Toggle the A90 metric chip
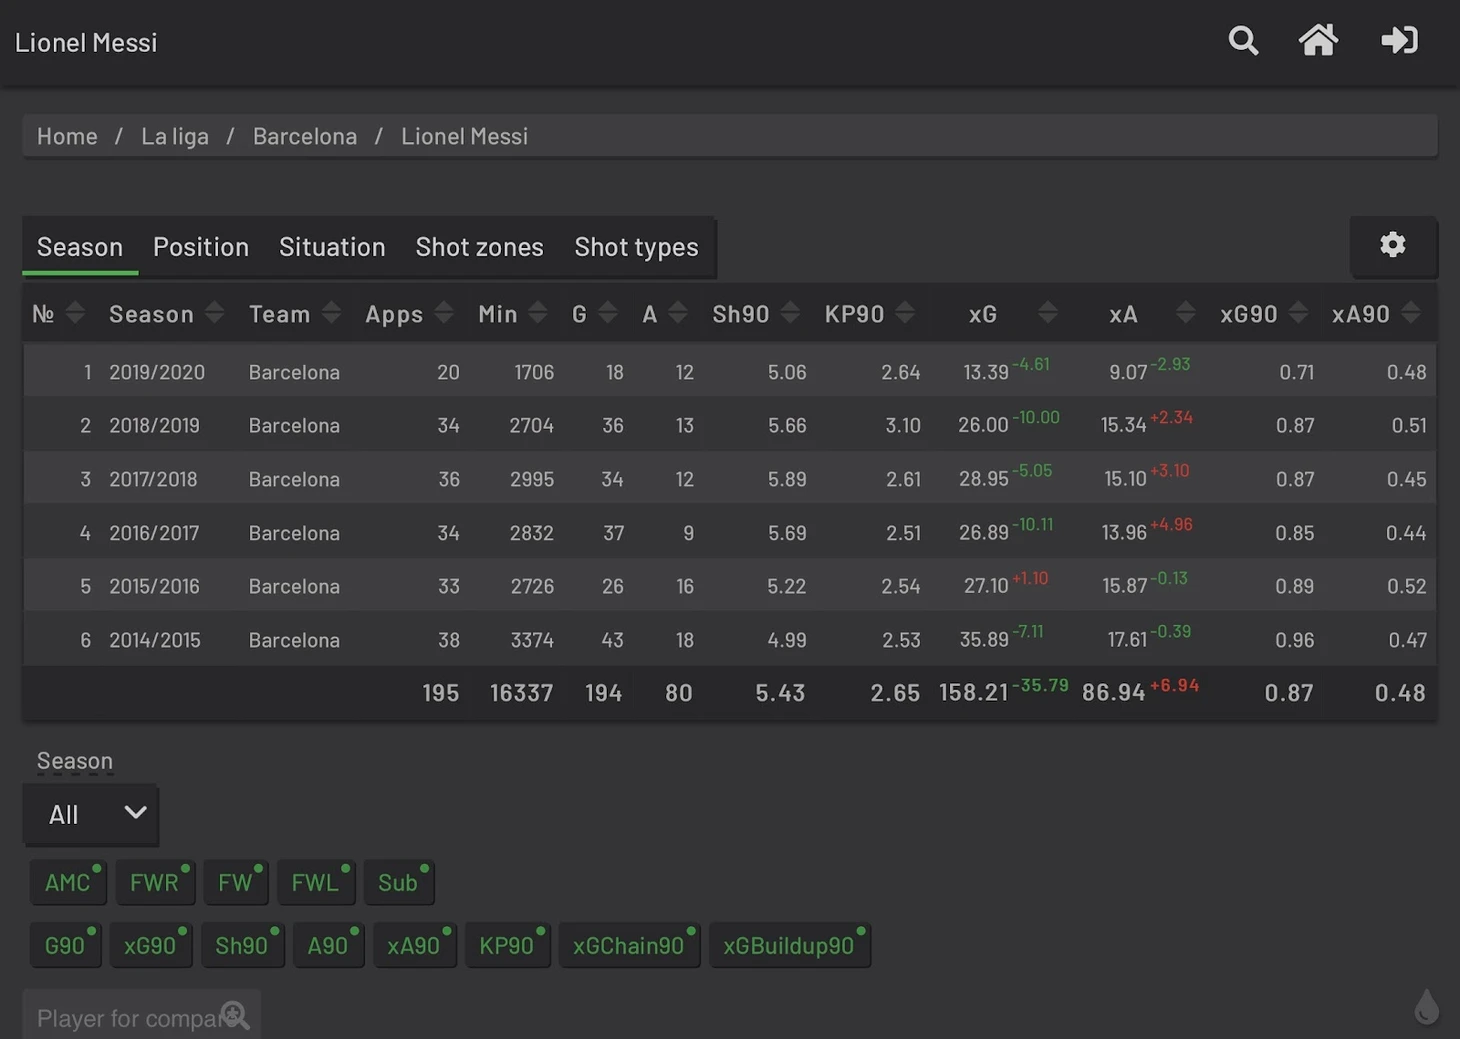 point(328,945)
